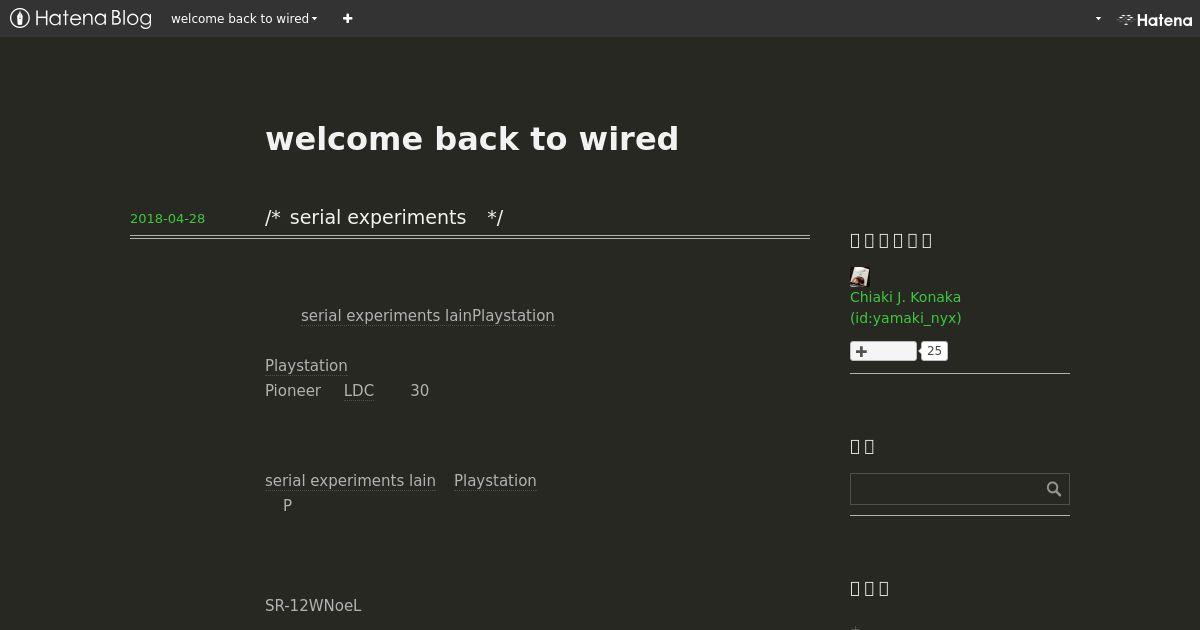
Task: Open the 2018-04-28 date link
Action: [x=167, y=218]
